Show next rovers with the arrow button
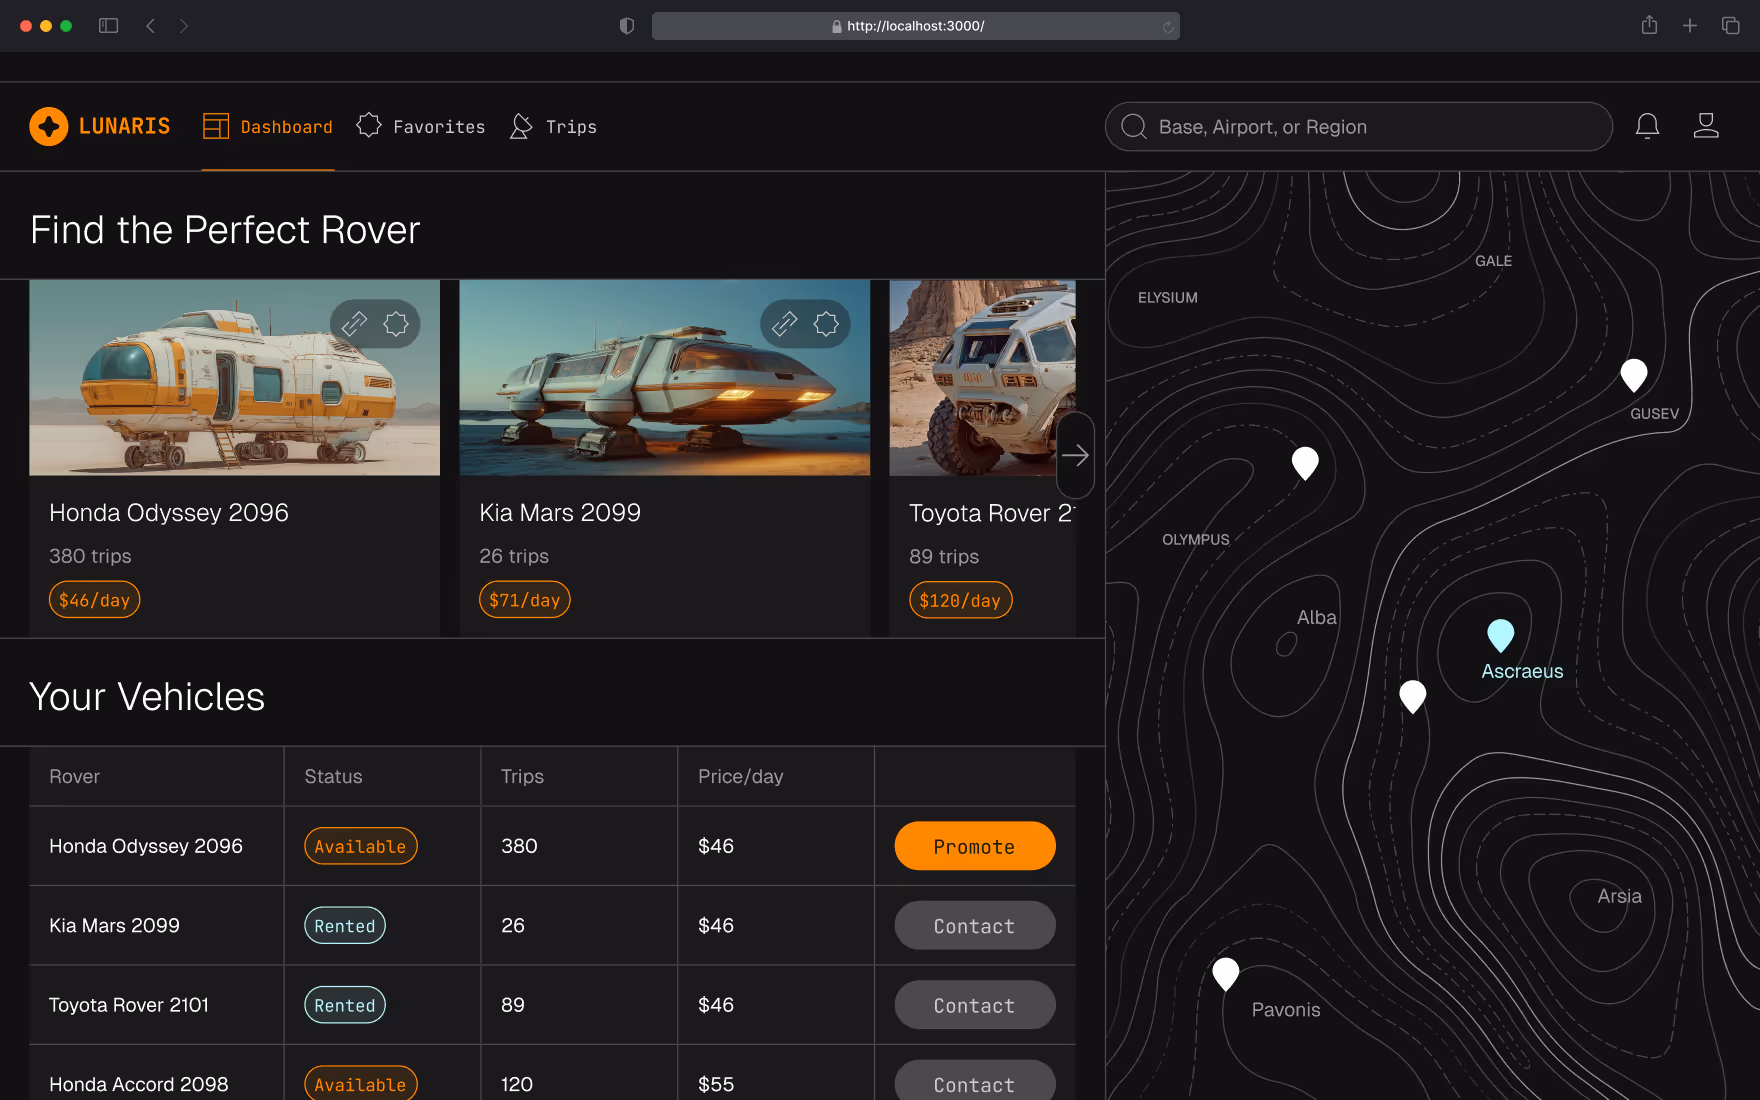 1075,455
